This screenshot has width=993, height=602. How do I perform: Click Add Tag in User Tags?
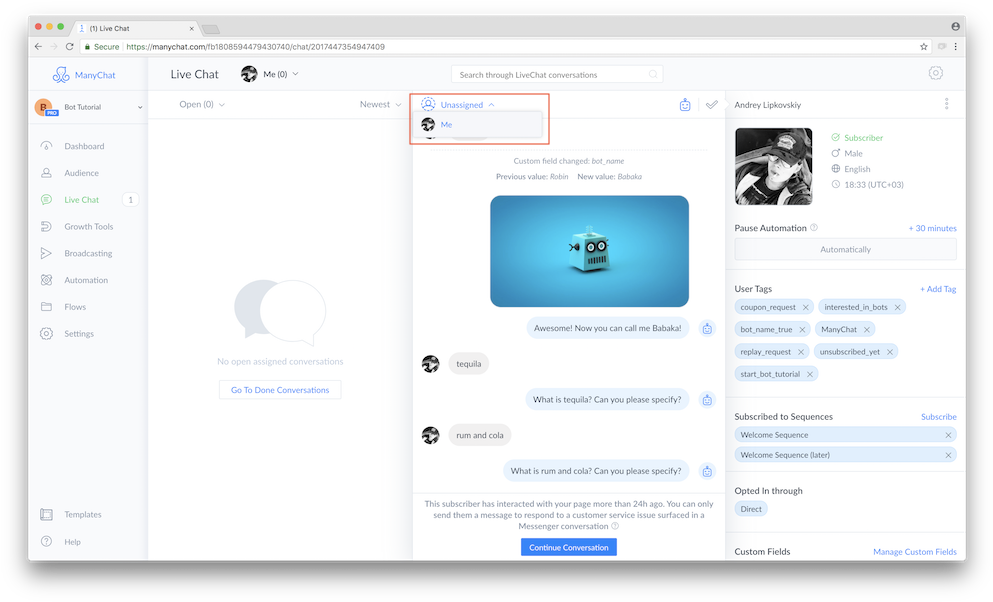pos(937,288)
